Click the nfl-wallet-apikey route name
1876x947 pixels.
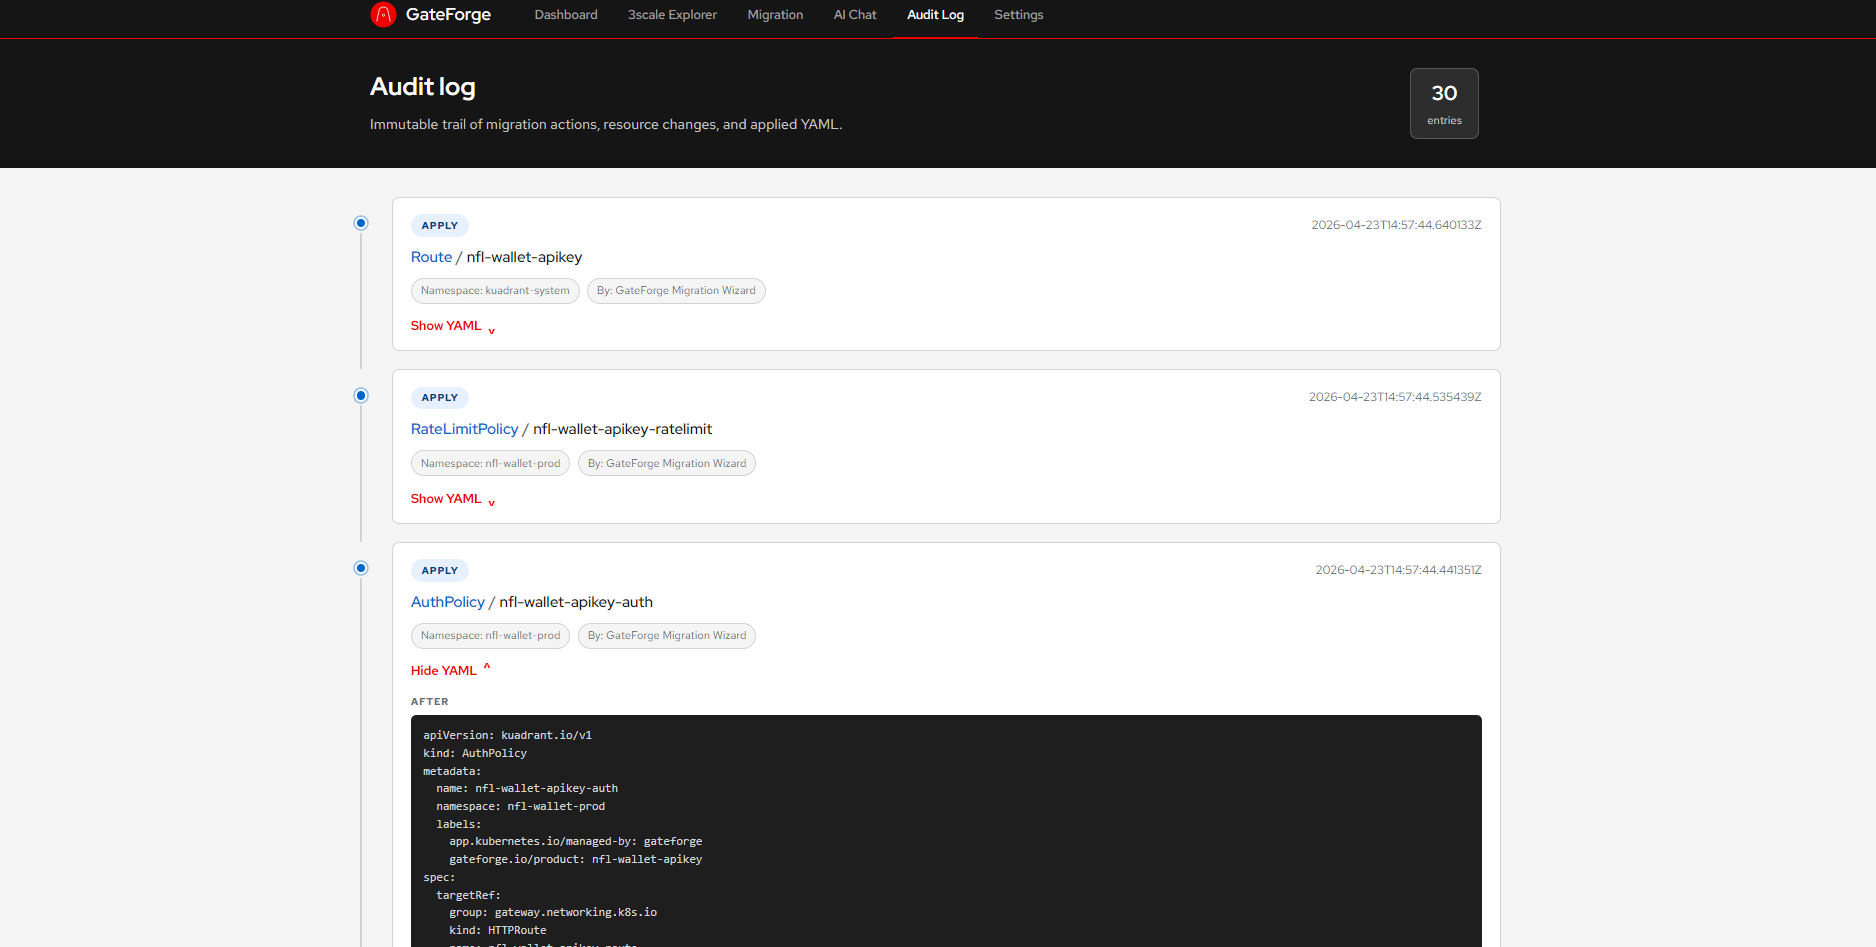coord(524,257)
